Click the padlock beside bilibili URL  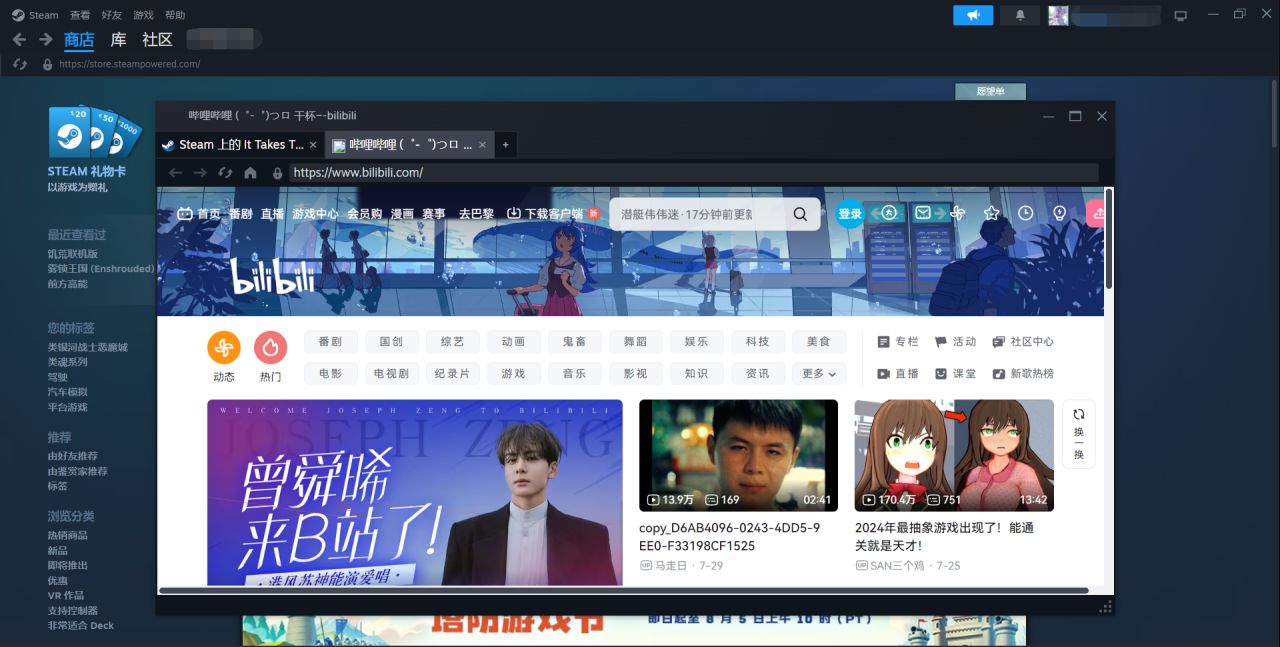[x=278, y=173]
